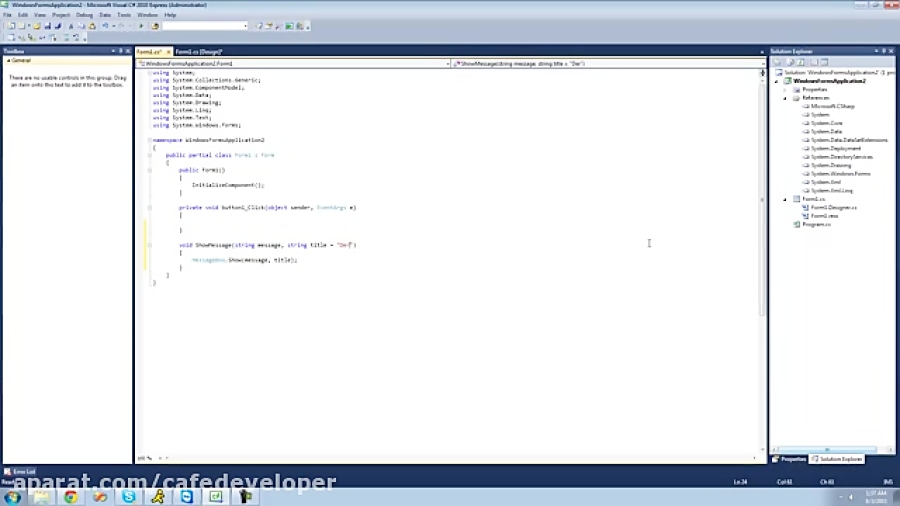Collapse the ShowMessage method outline
The width and height of the screenshot is (900, 506).
coord(150,245)
